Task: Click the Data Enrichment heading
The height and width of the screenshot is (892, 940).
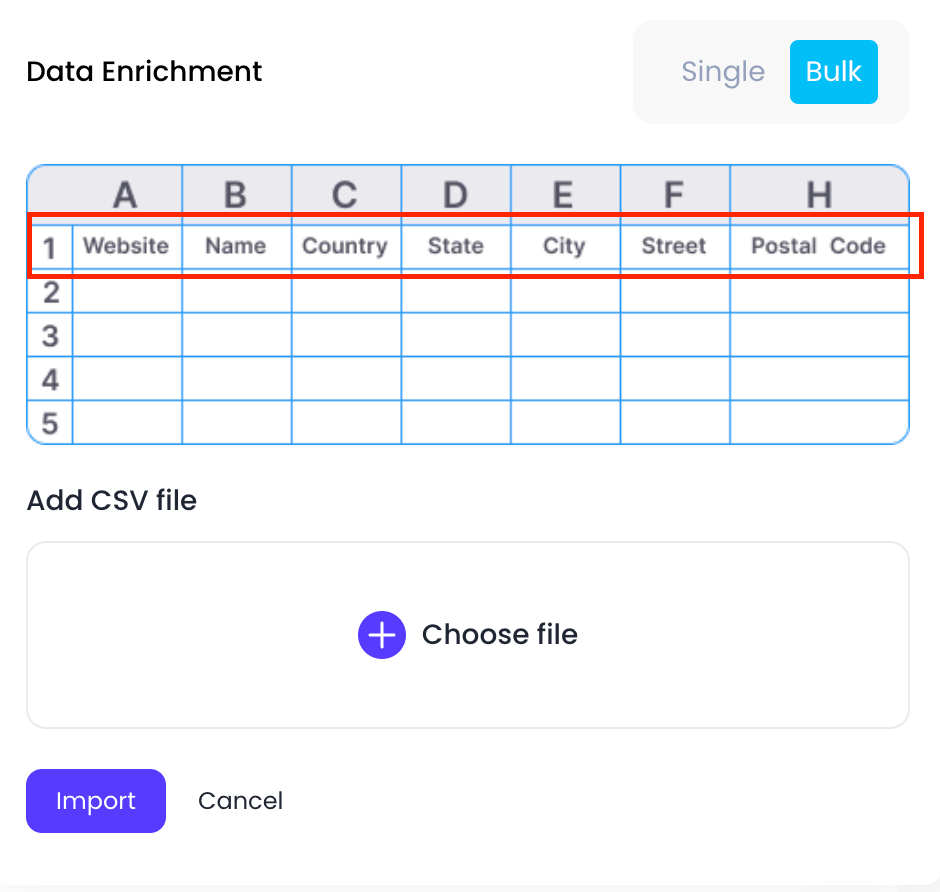Action: pyautogui.click(x=144, y=72)
